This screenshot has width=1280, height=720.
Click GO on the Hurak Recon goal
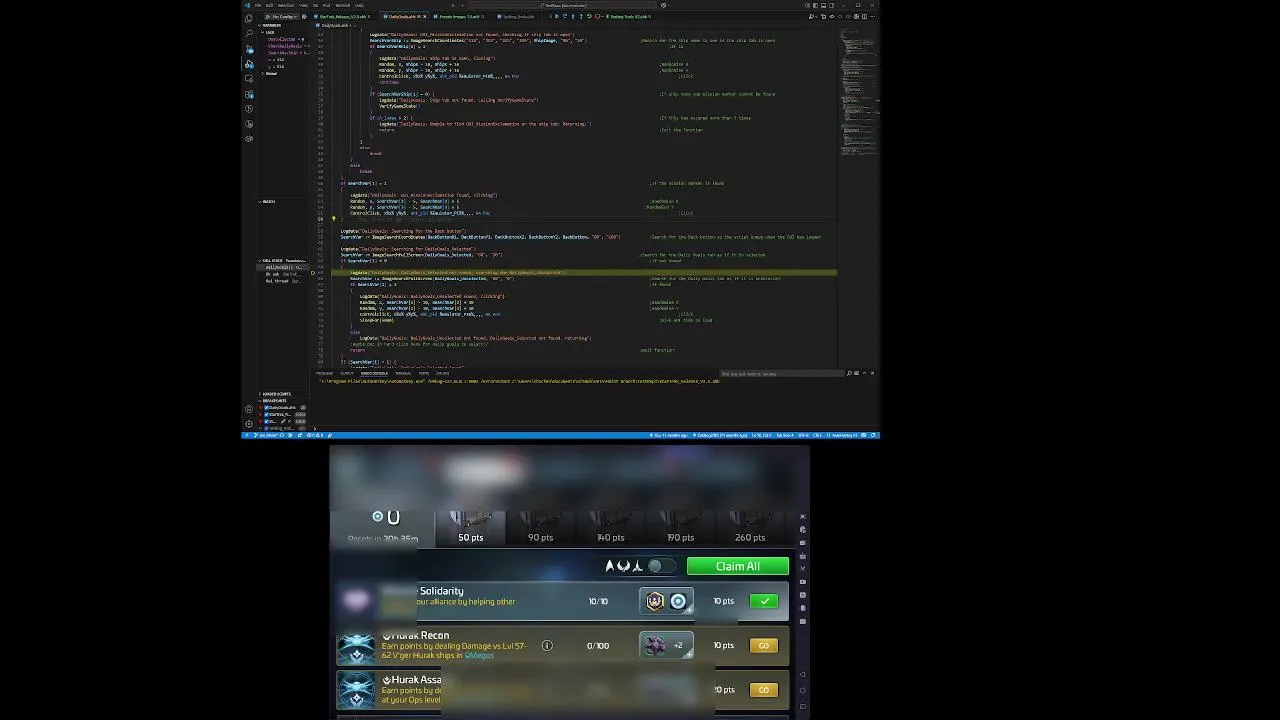(763, 645)
